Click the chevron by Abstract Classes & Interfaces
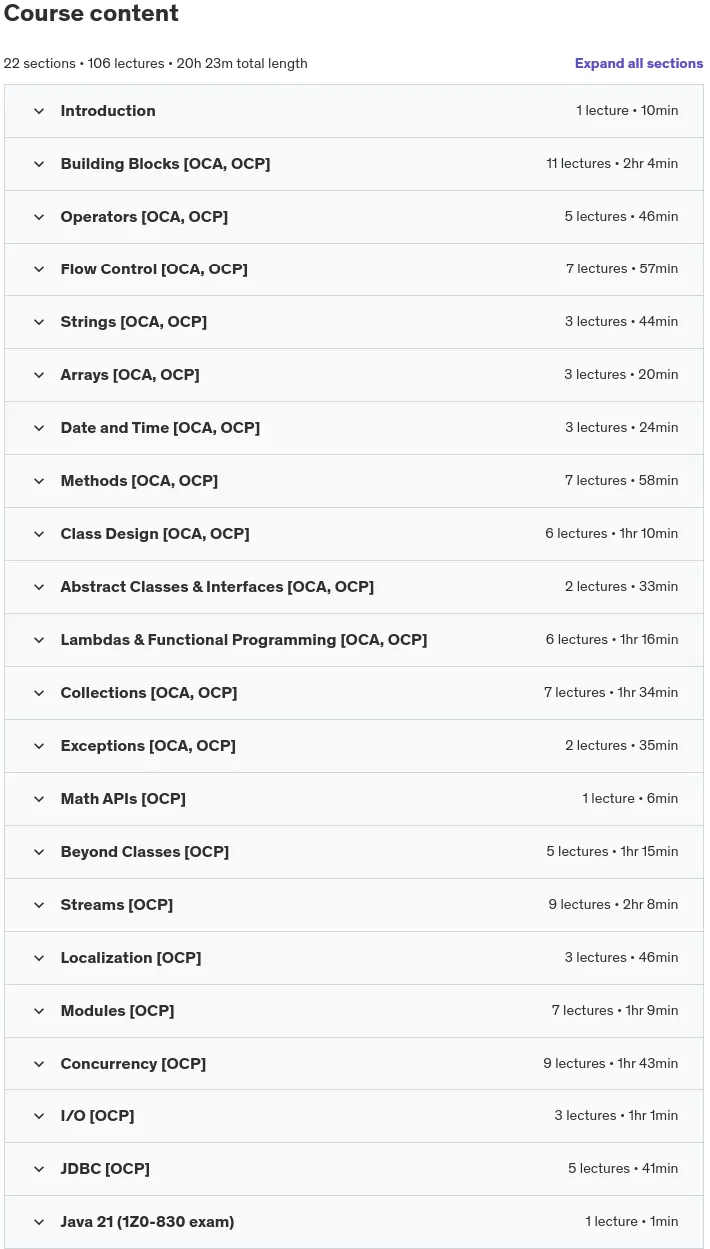Viewport: 710px width, 1249px height. click(x=39, y=587)
